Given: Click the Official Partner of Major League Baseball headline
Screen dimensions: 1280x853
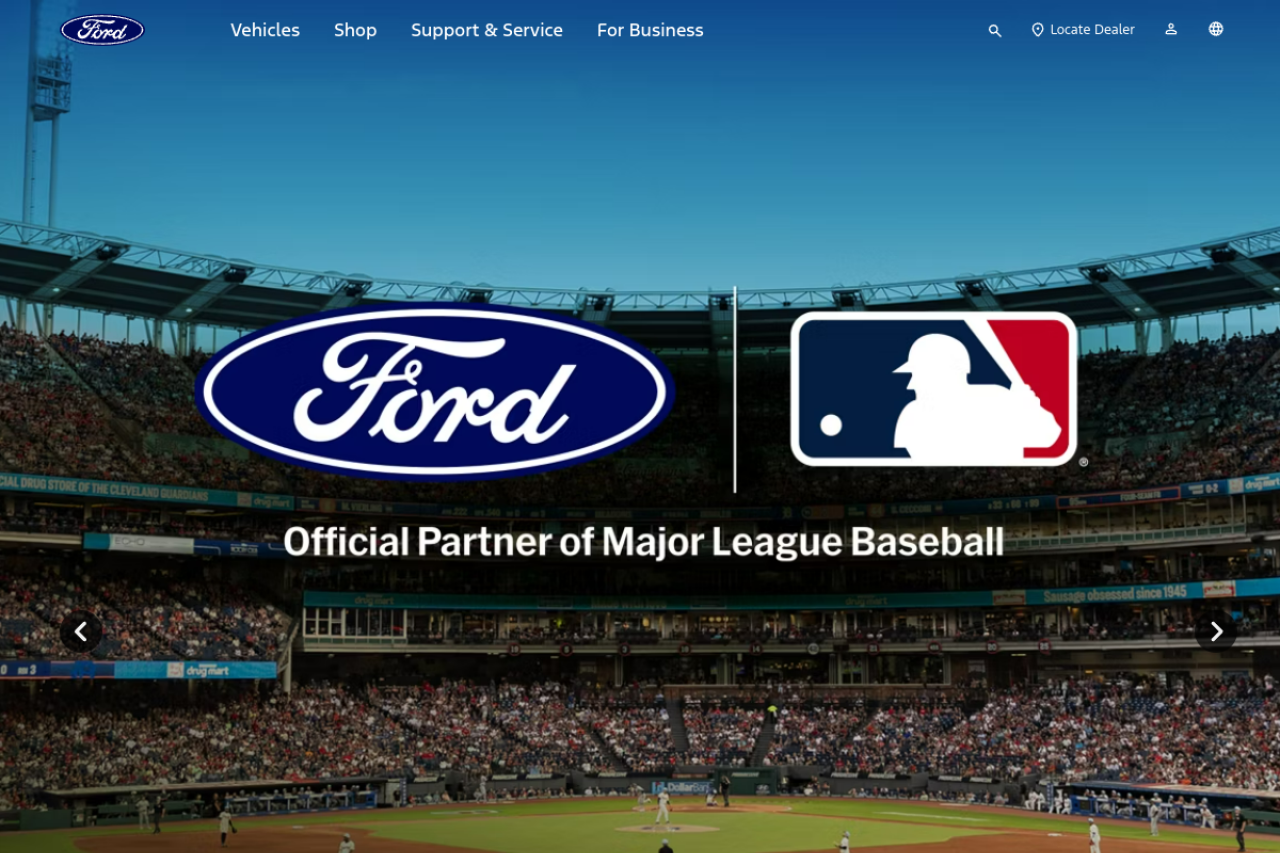Looking at the screenshot, I should [643, 541].
